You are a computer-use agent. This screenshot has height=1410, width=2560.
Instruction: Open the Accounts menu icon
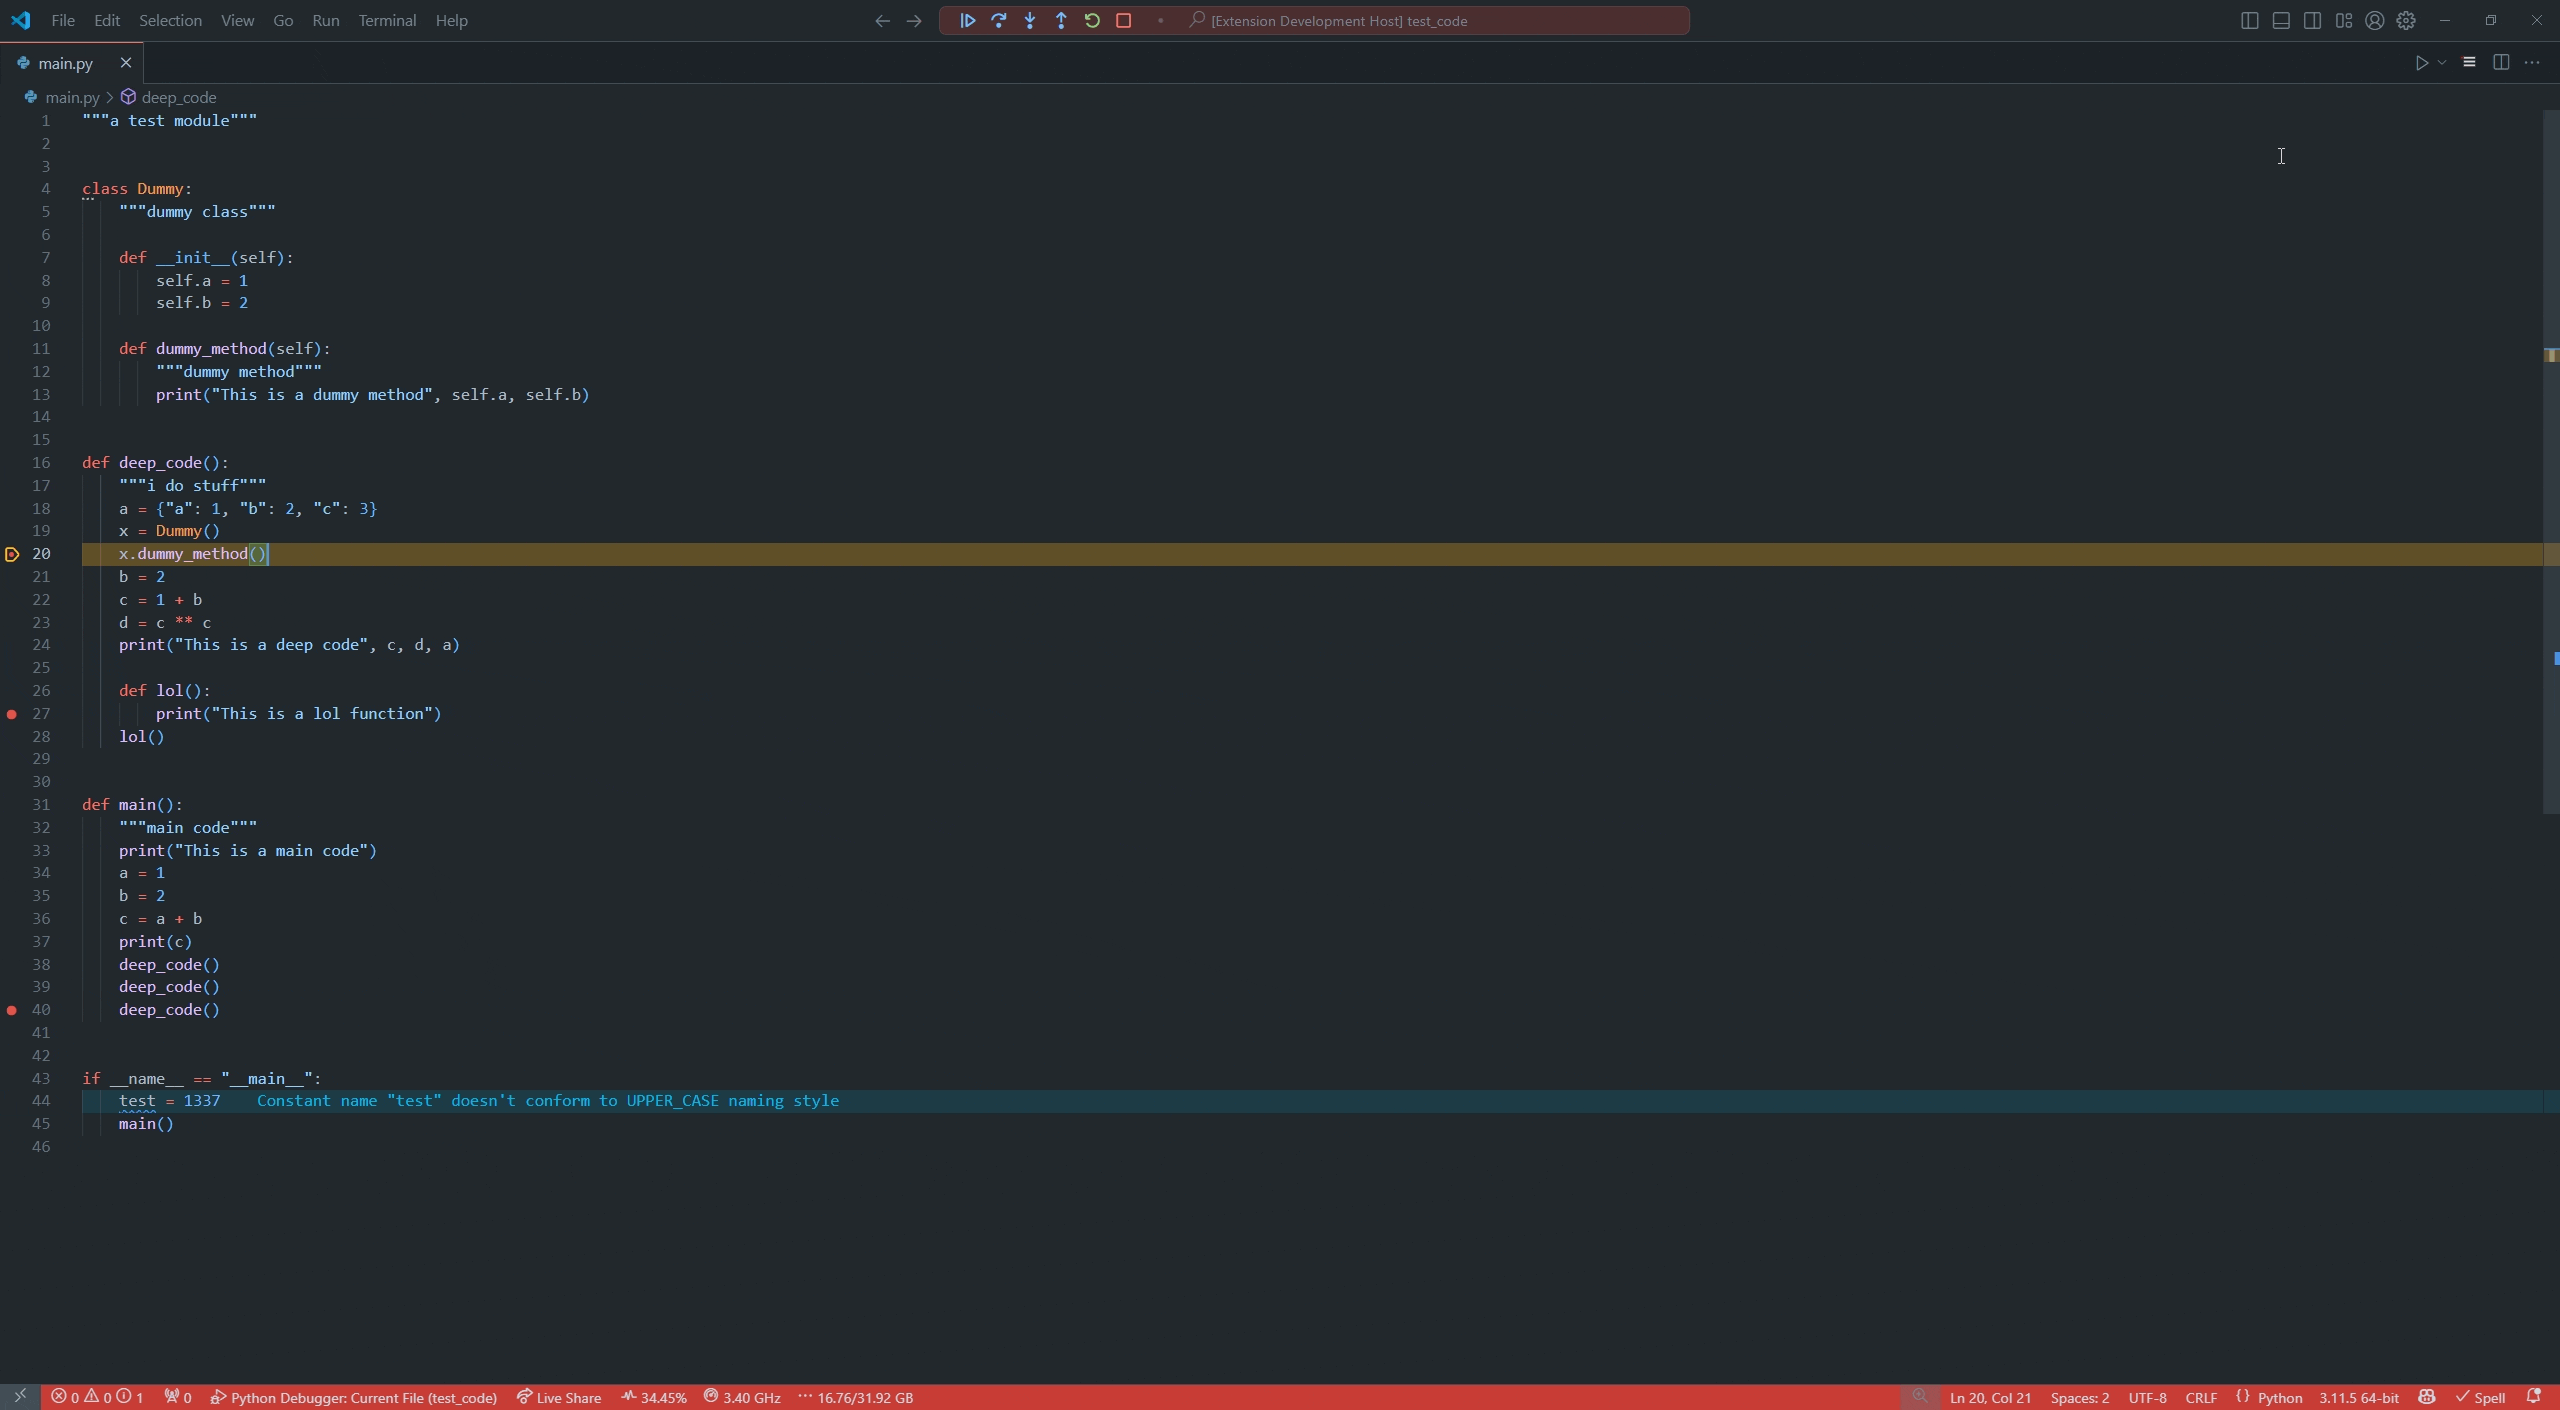[2375, 20]
